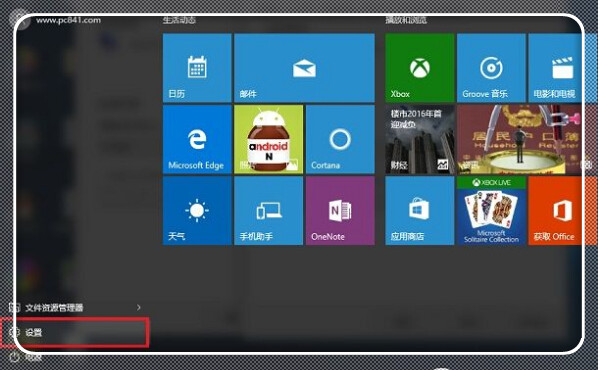The height and width of the screenshot is (370, 598).
Task: Open the 日历 calendar tile
Action: [x=197, y=68]
